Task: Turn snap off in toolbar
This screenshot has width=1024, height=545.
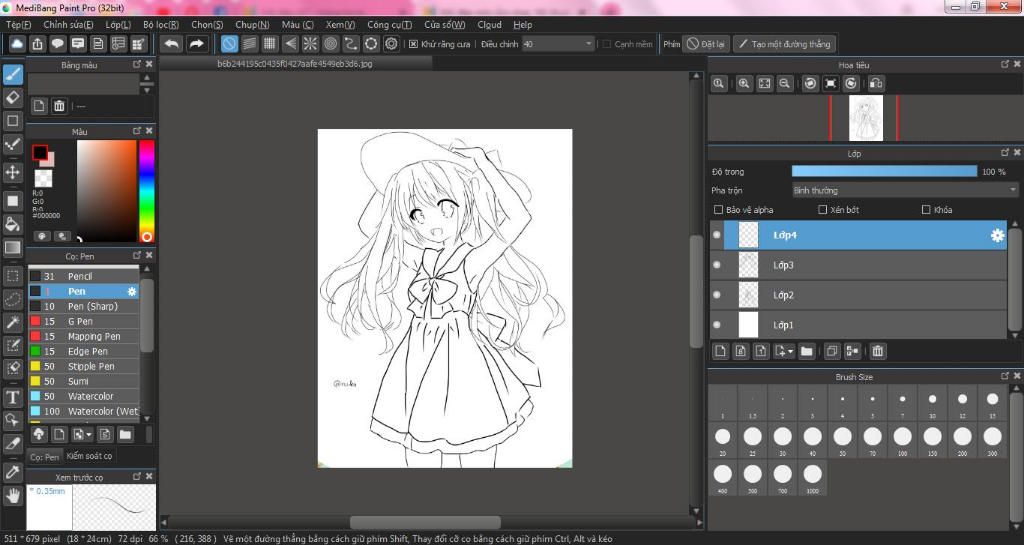Action: tap(229, 44)
